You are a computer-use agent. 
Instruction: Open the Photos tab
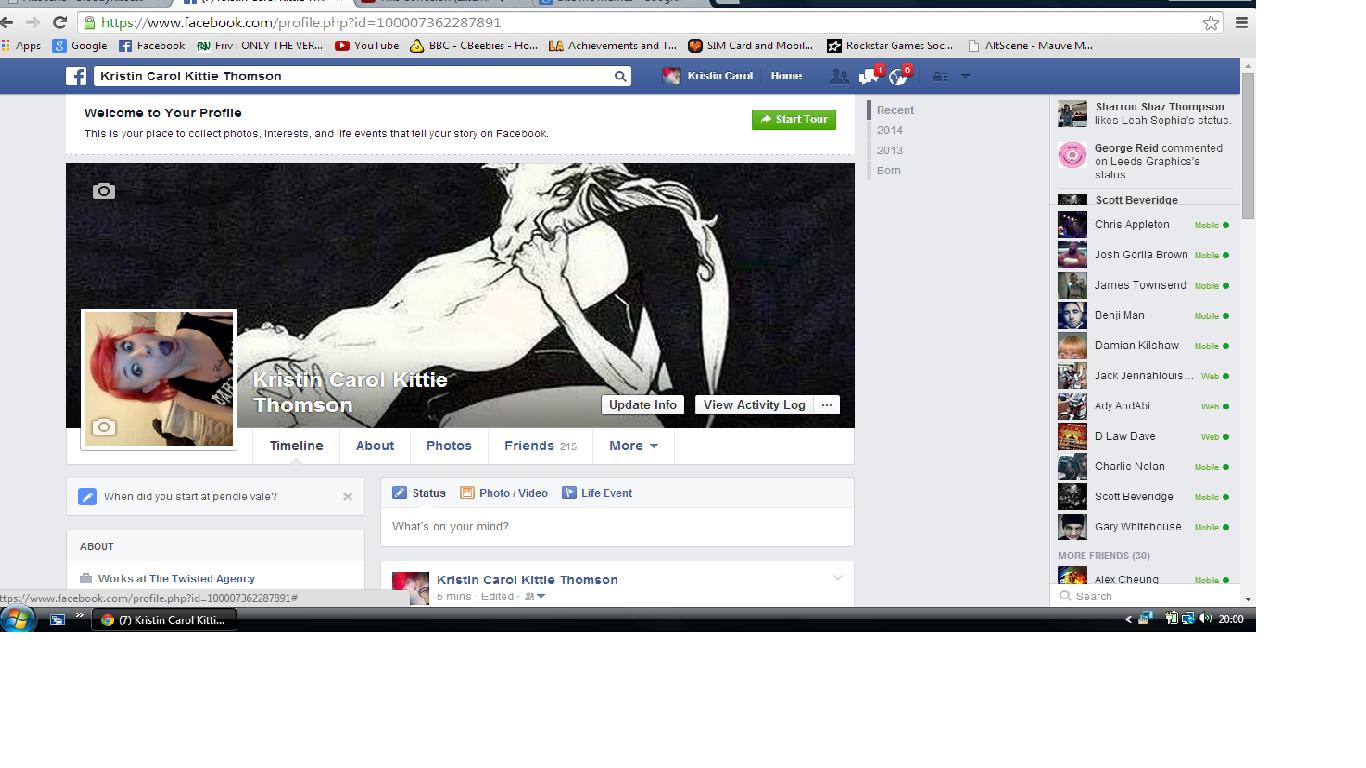pyautogui.click(x=449, y=446)
